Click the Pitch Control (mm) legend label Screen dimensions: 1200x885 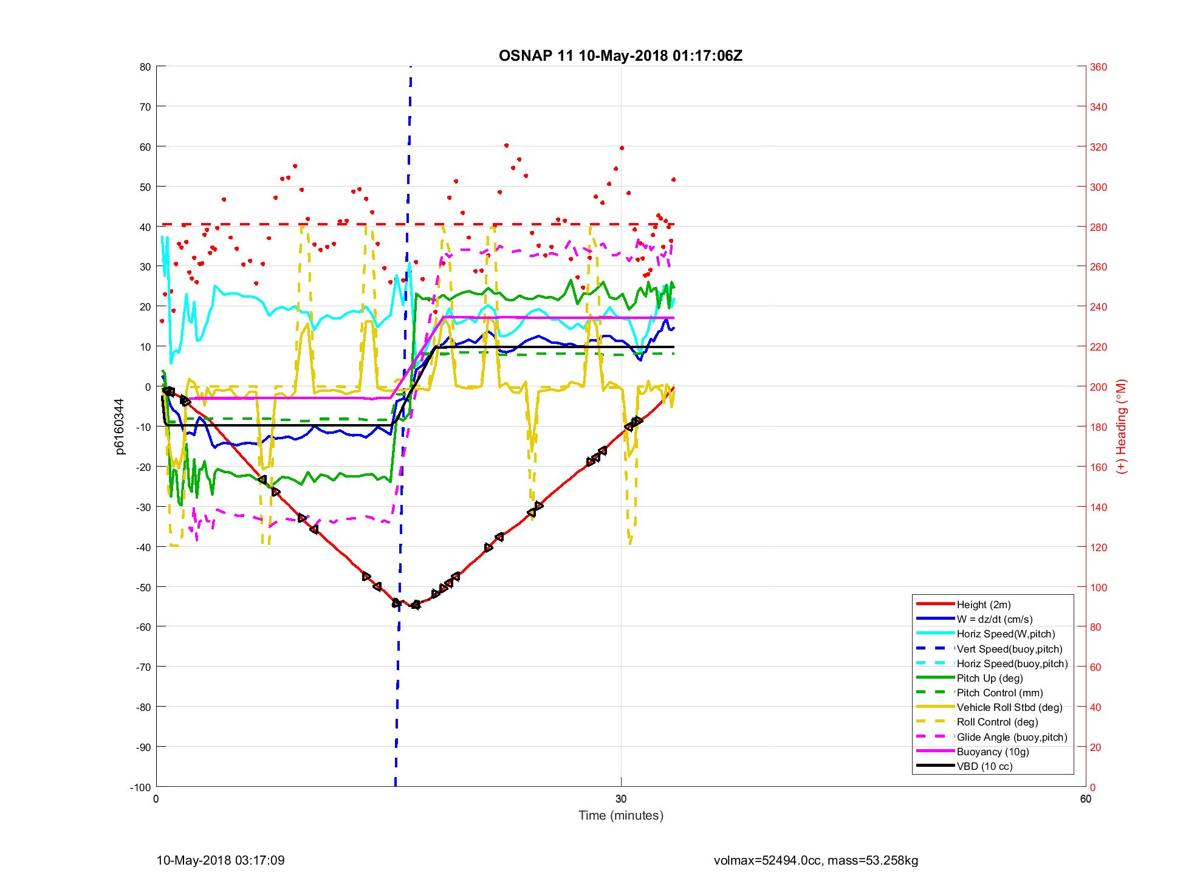point(1001,693)
